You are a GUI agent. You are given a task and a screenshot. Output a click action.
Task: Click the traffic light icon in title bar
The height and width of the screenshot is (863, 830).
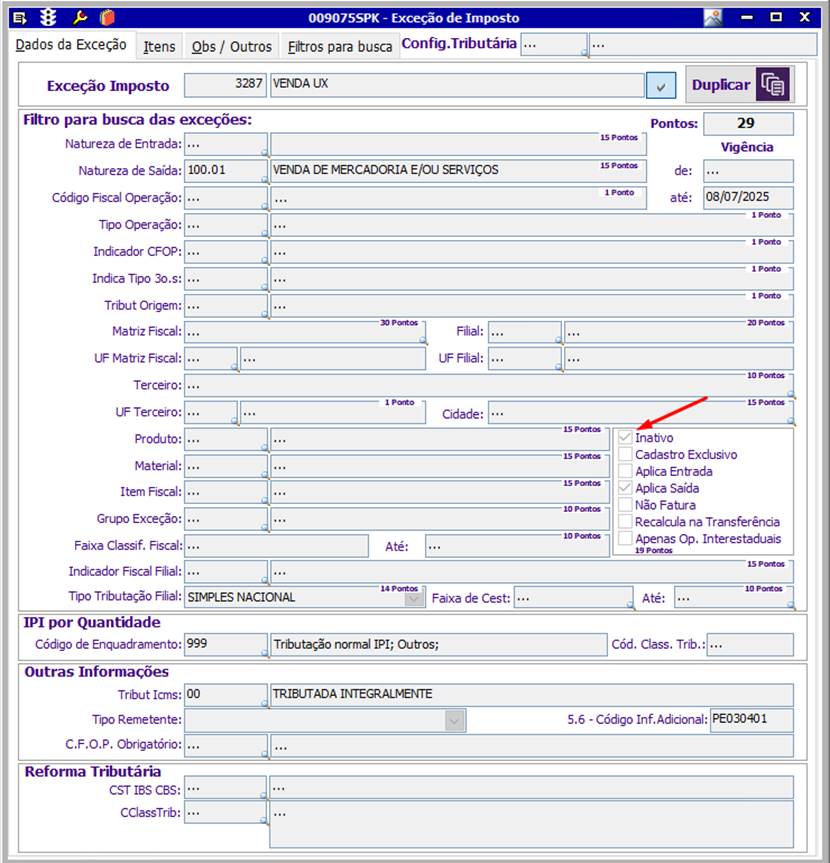coord(48,18)
